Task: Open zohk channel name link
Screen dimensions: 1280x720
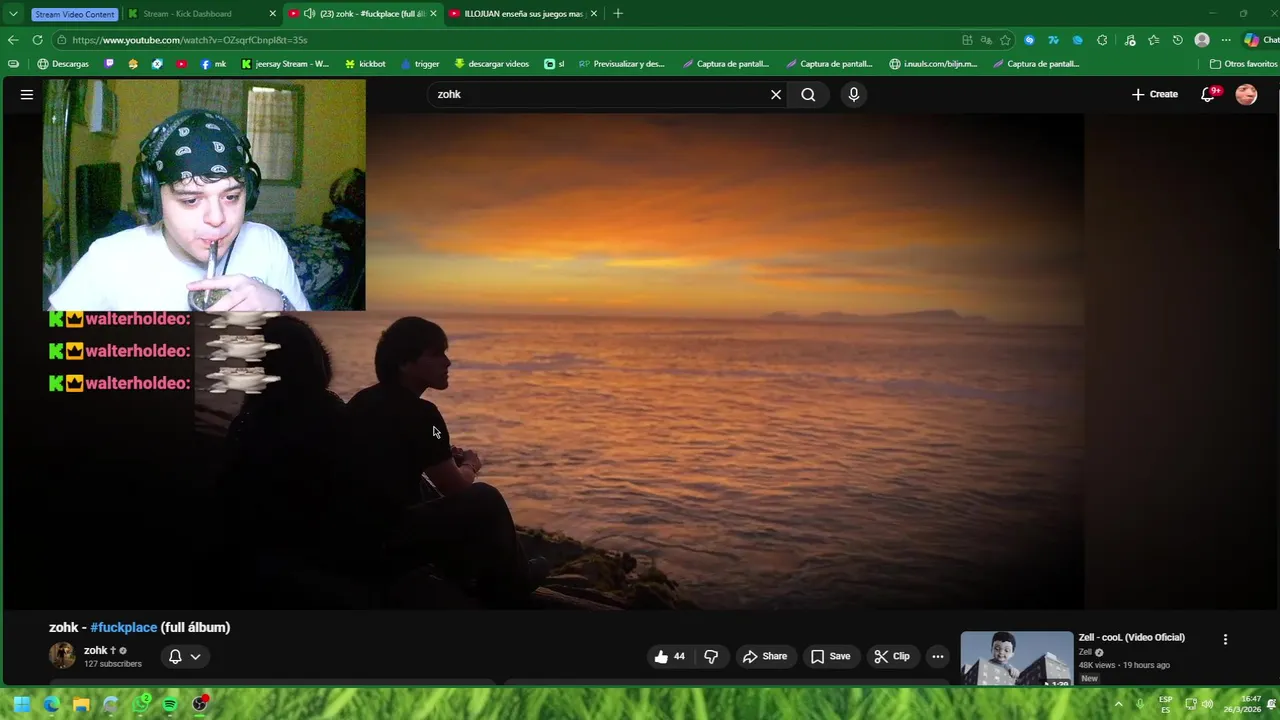Action: (x=95, y=650)
